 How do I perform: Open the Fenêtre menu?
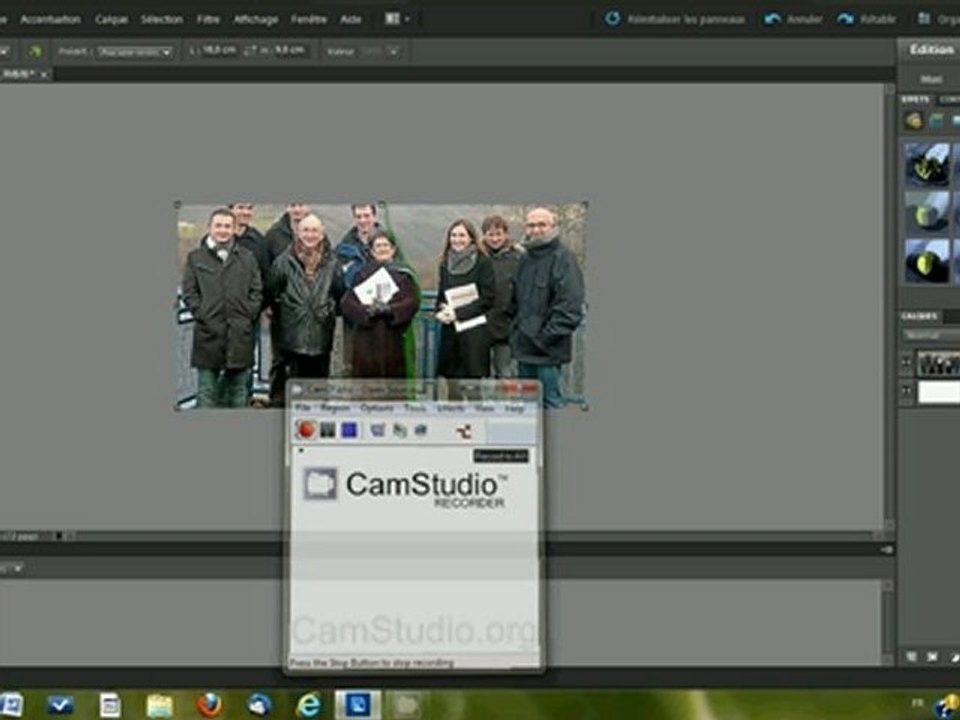pyautogui.click(x=309, y=19)
